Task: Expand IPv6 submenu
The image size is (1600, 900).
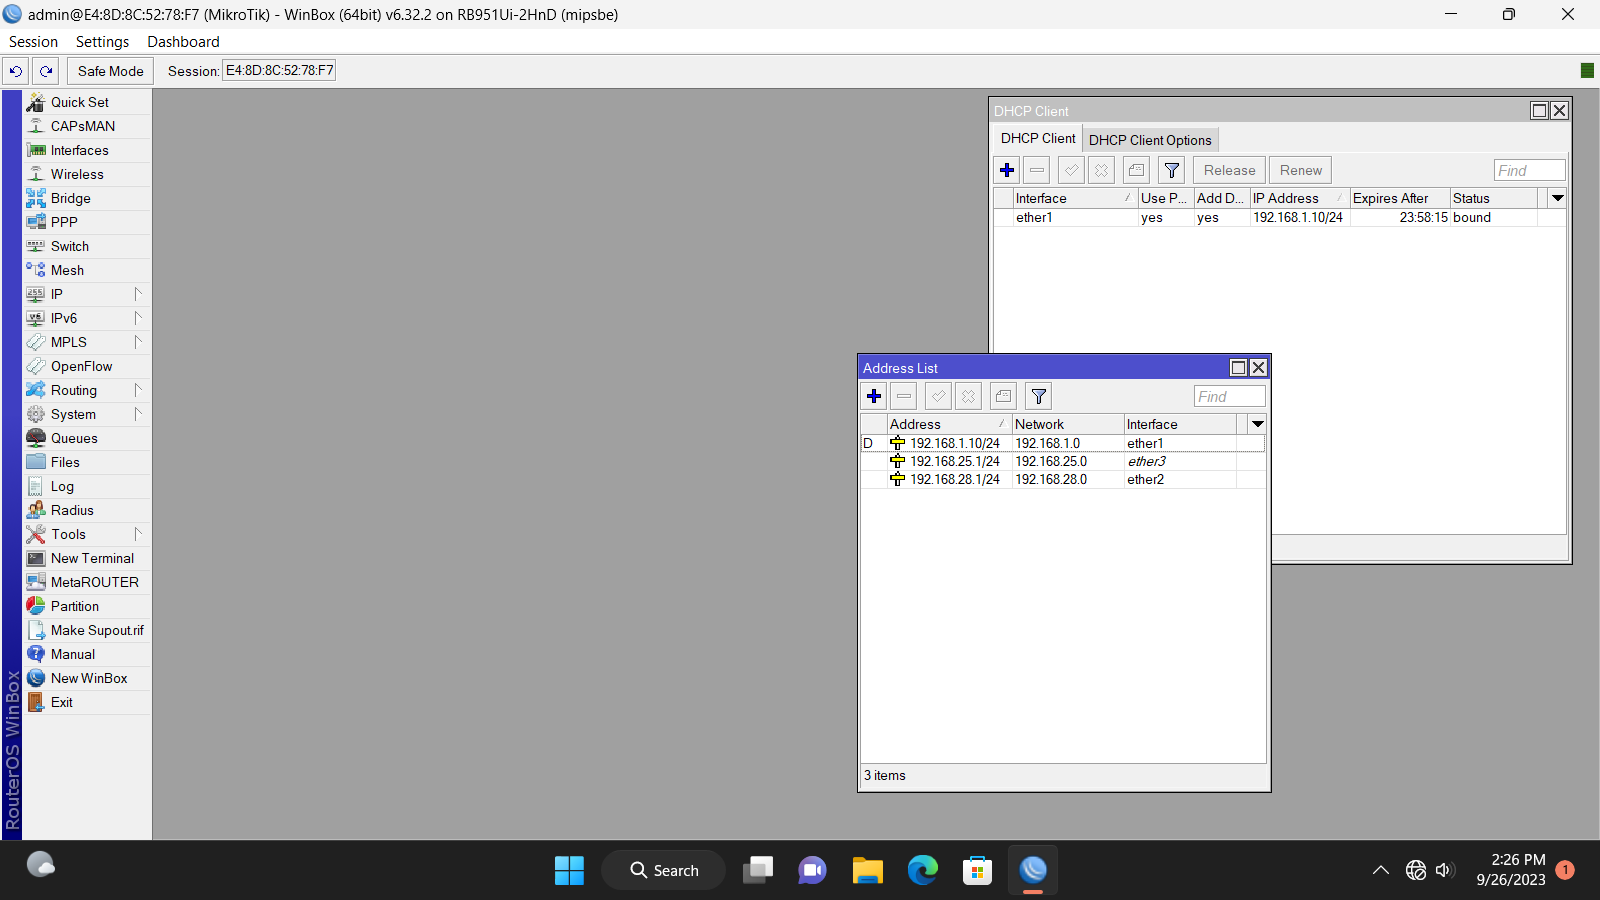Action: pyautogui.click(x=87, y=318)
